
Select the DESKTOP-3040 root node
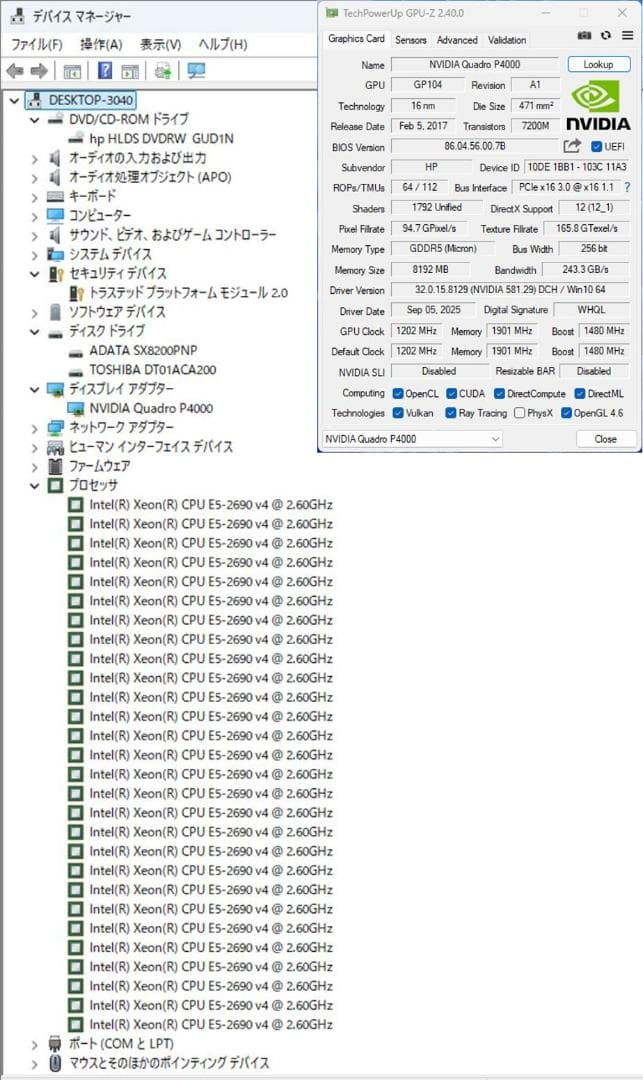click(x=81, y=100)
